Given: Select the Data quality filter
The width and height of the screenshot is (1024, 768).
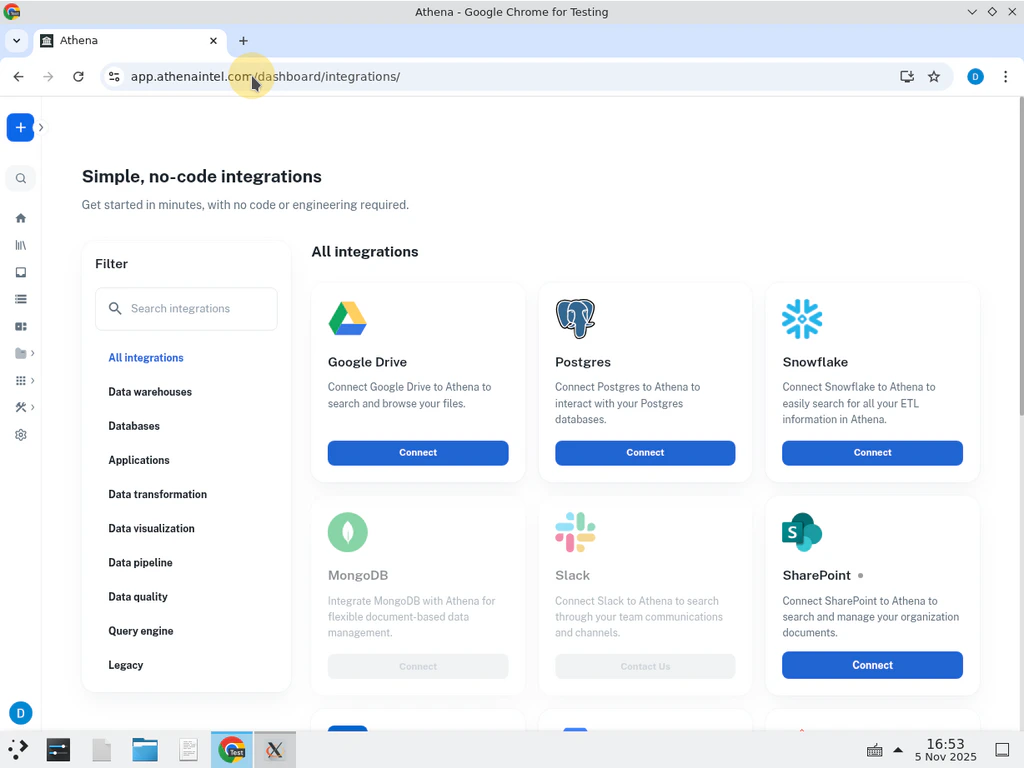Looking at the screenshot, I should tap(138, 597).
